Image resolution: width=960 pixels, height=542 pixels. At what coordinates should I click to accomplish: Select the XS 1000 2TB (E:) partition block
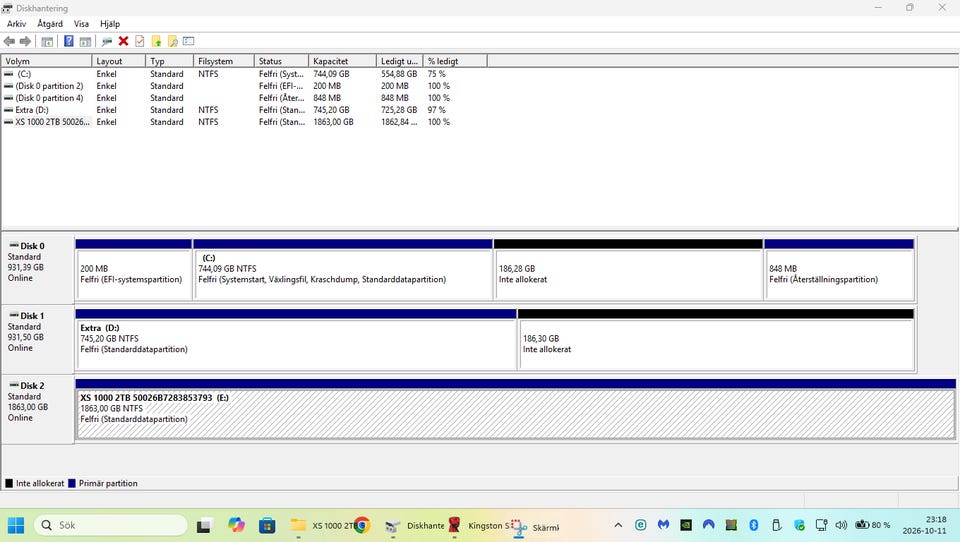pos(515,409)
